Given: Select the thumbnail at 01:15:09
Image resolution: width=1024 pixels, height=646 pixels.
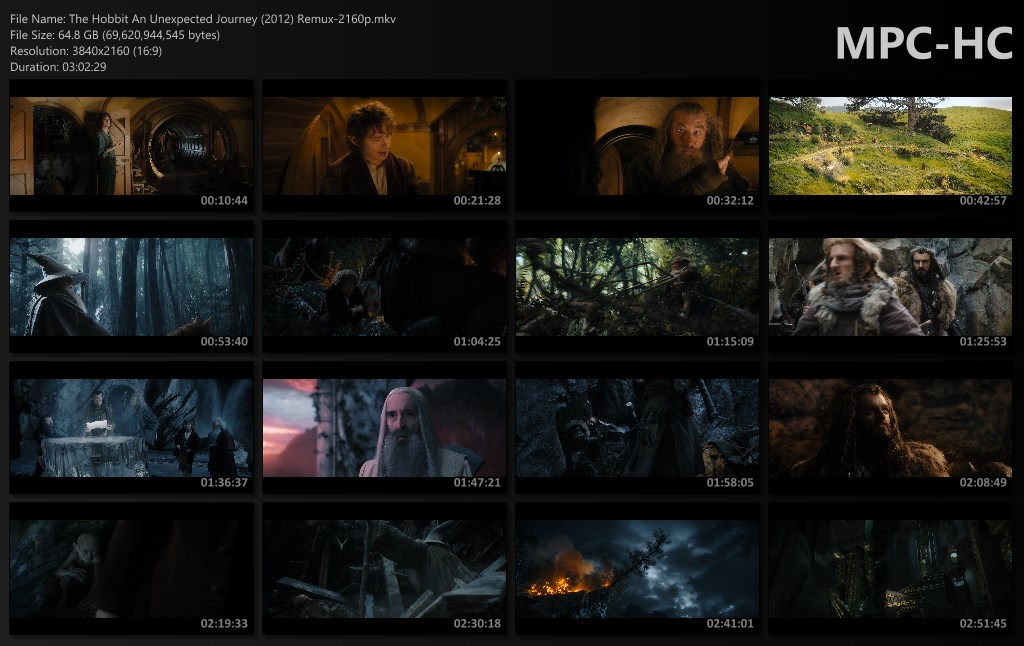Looking at the screenshot, I should coord(637,286).
